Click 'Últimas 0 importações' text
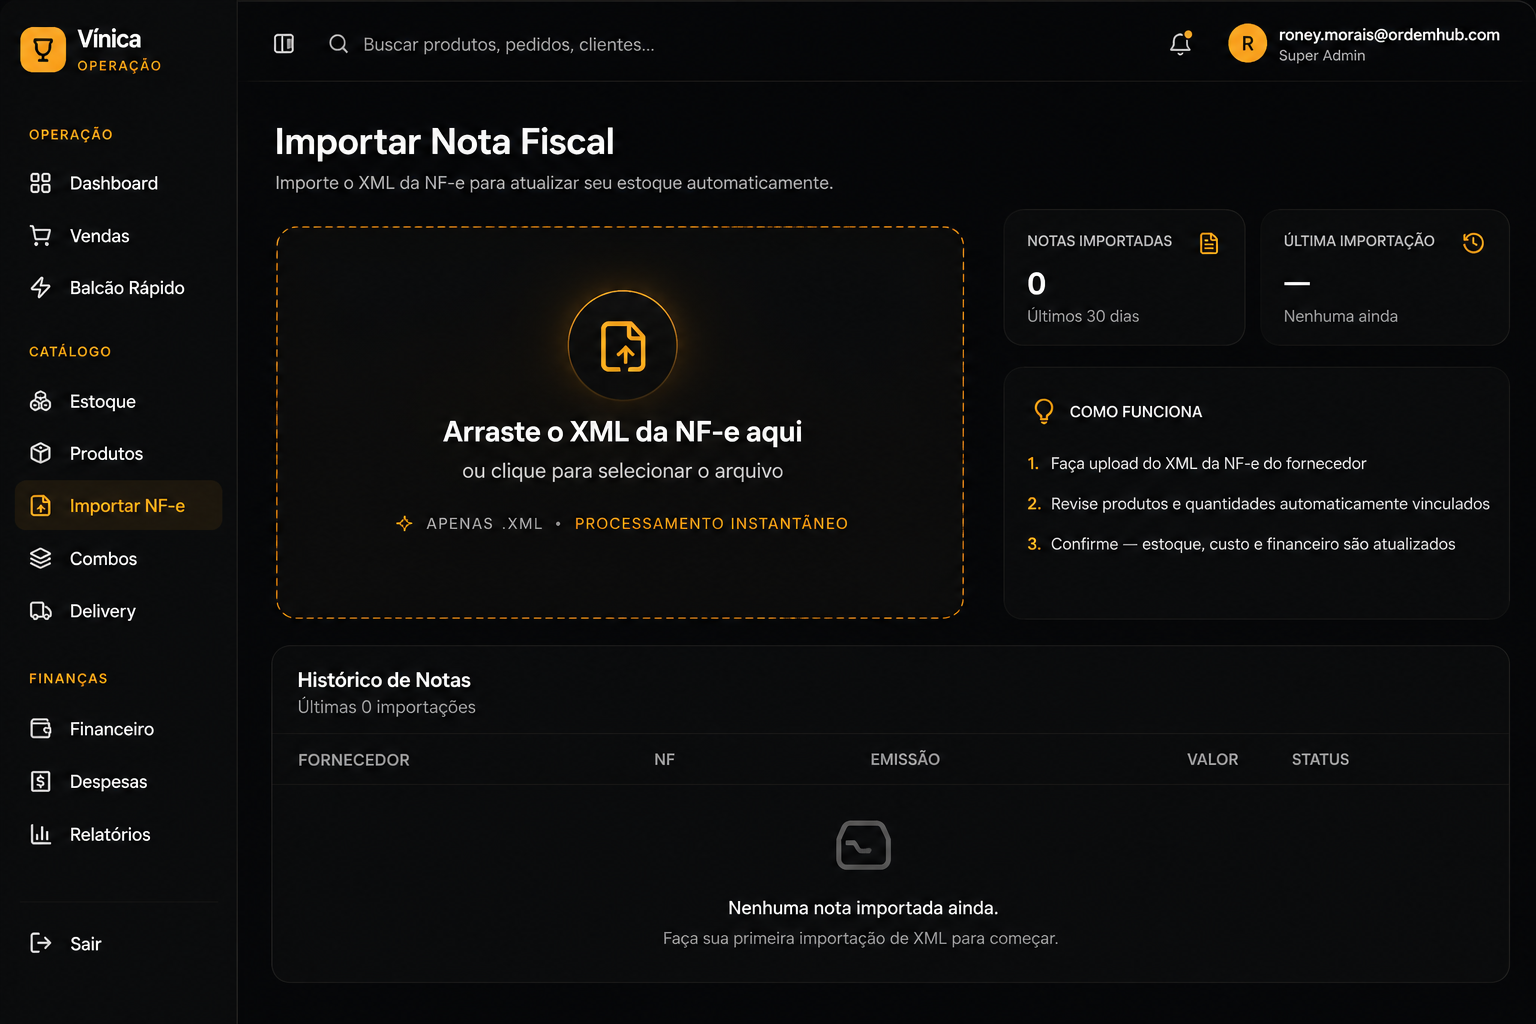 coord(386,707)
